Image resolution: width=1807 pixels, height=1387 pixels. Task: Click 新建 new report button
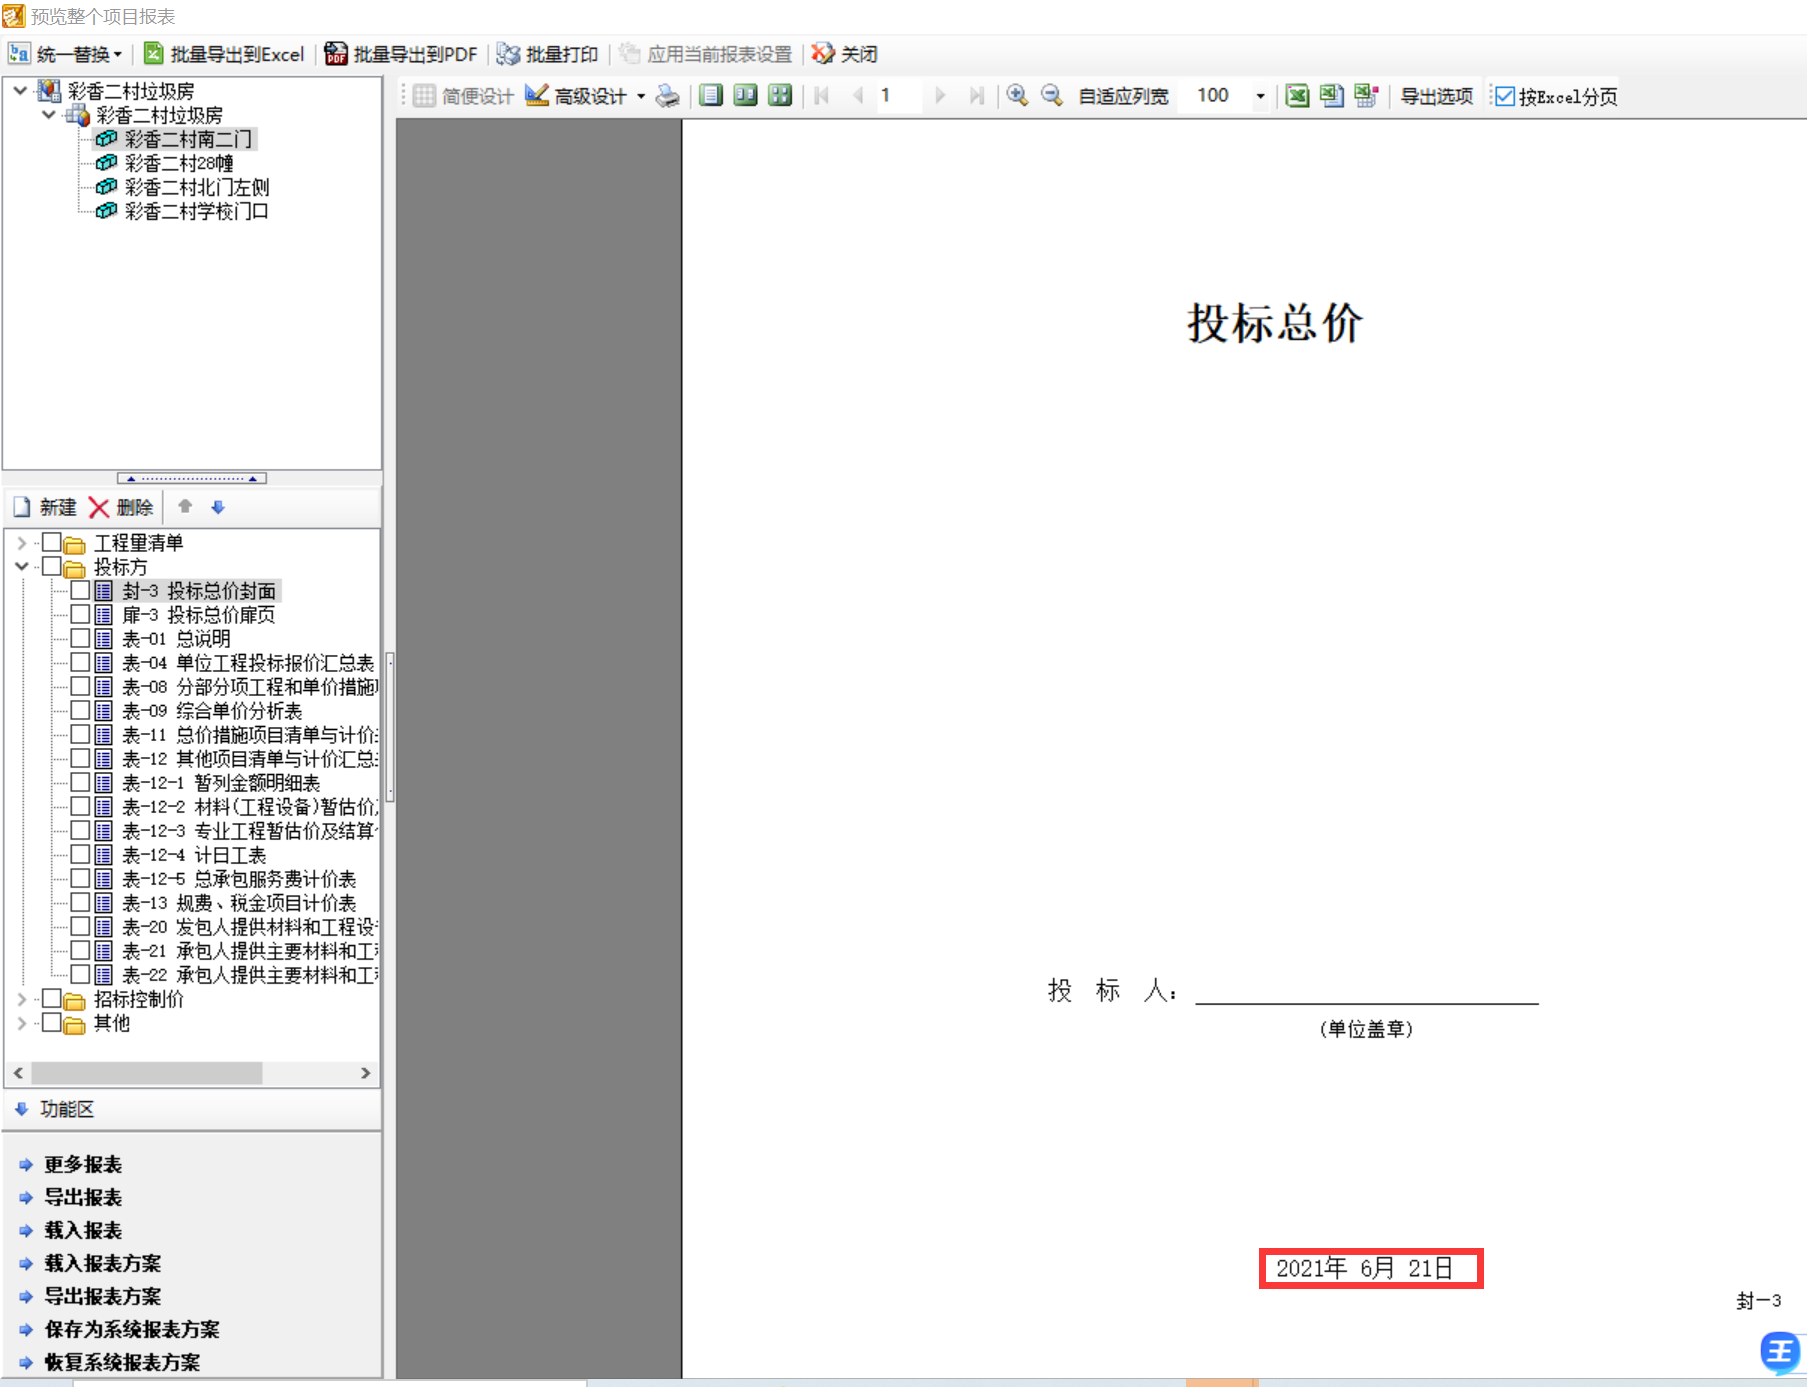tap(45, 507)
